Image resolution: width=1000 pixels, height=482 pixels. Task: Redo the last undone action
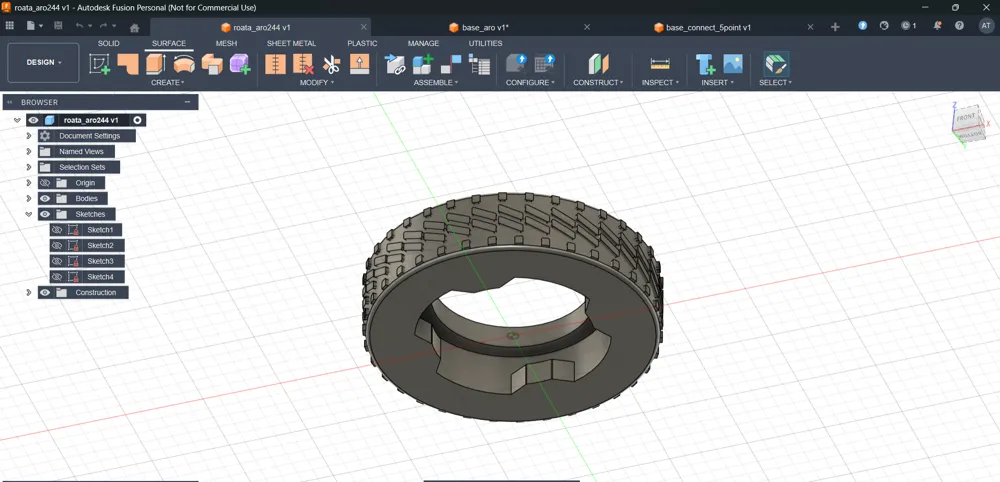coord(103,26)
